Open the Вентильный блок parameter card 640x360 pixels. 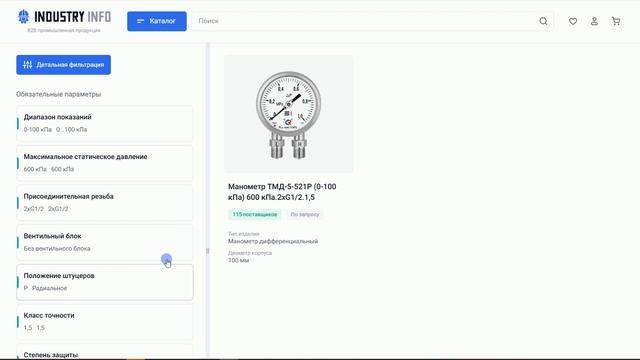105,242
